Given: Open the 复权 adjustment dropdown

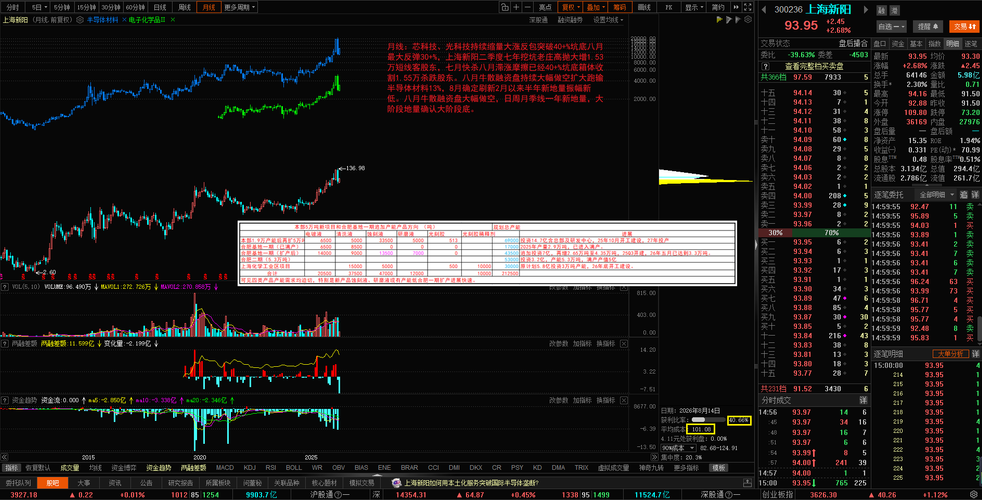Looking at the screenshot, I should click(570, 8).
